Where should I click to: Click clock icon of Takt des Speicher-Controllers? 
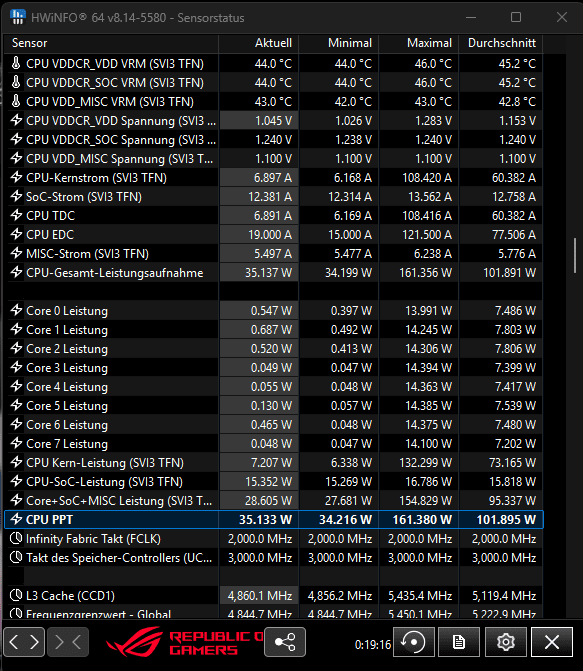click(x=16, y=558)
